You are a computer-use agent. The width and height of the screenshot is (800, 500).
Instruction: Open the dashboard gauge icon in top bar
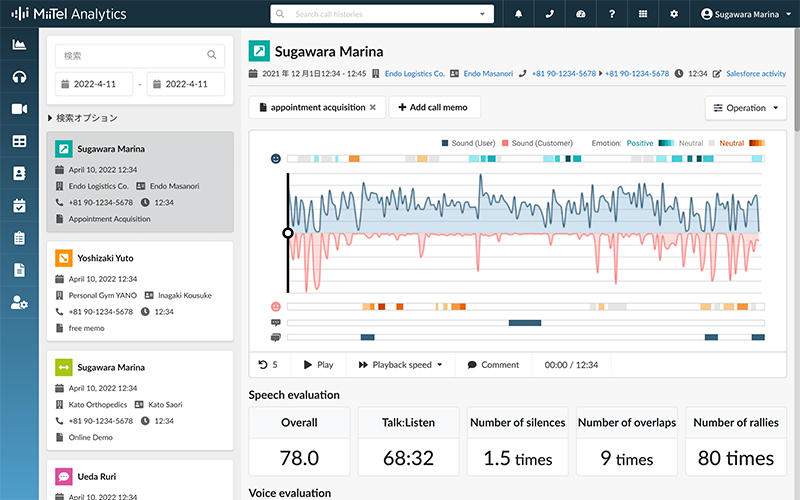[581, 14]
